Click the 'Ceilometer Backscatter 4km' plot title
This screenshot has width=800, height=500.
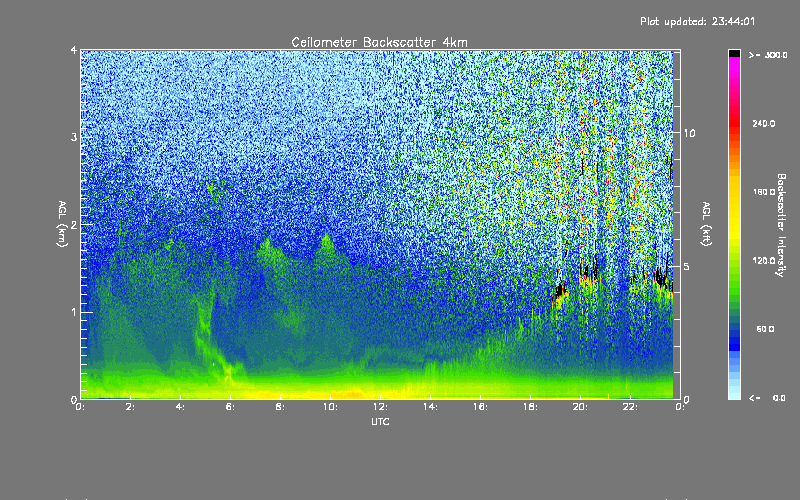pyautogui.click(x=379, y=42)
